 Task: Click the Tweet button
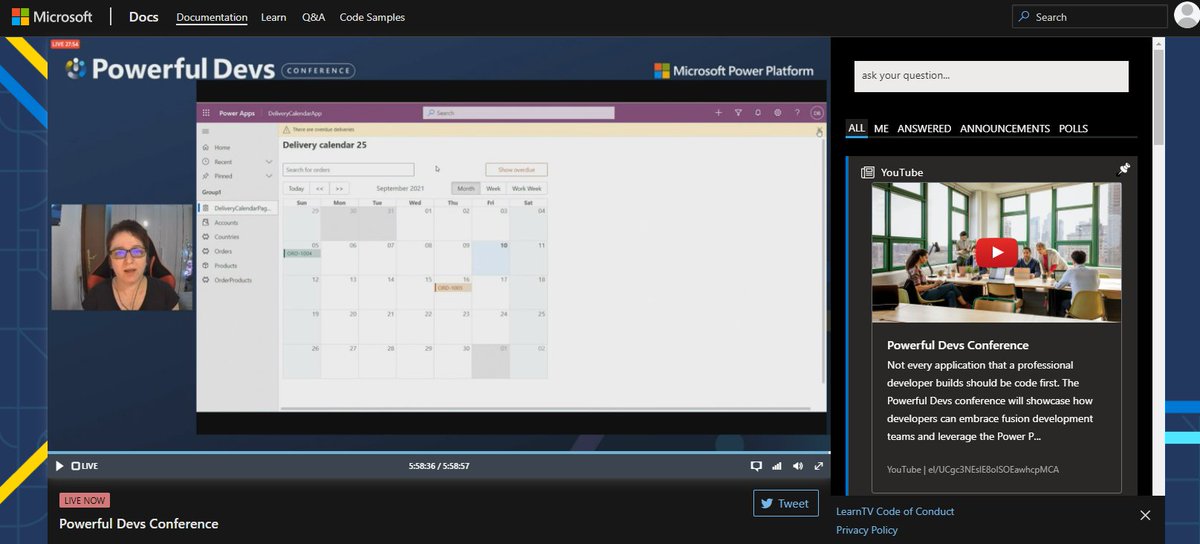(x=786, y=504)
